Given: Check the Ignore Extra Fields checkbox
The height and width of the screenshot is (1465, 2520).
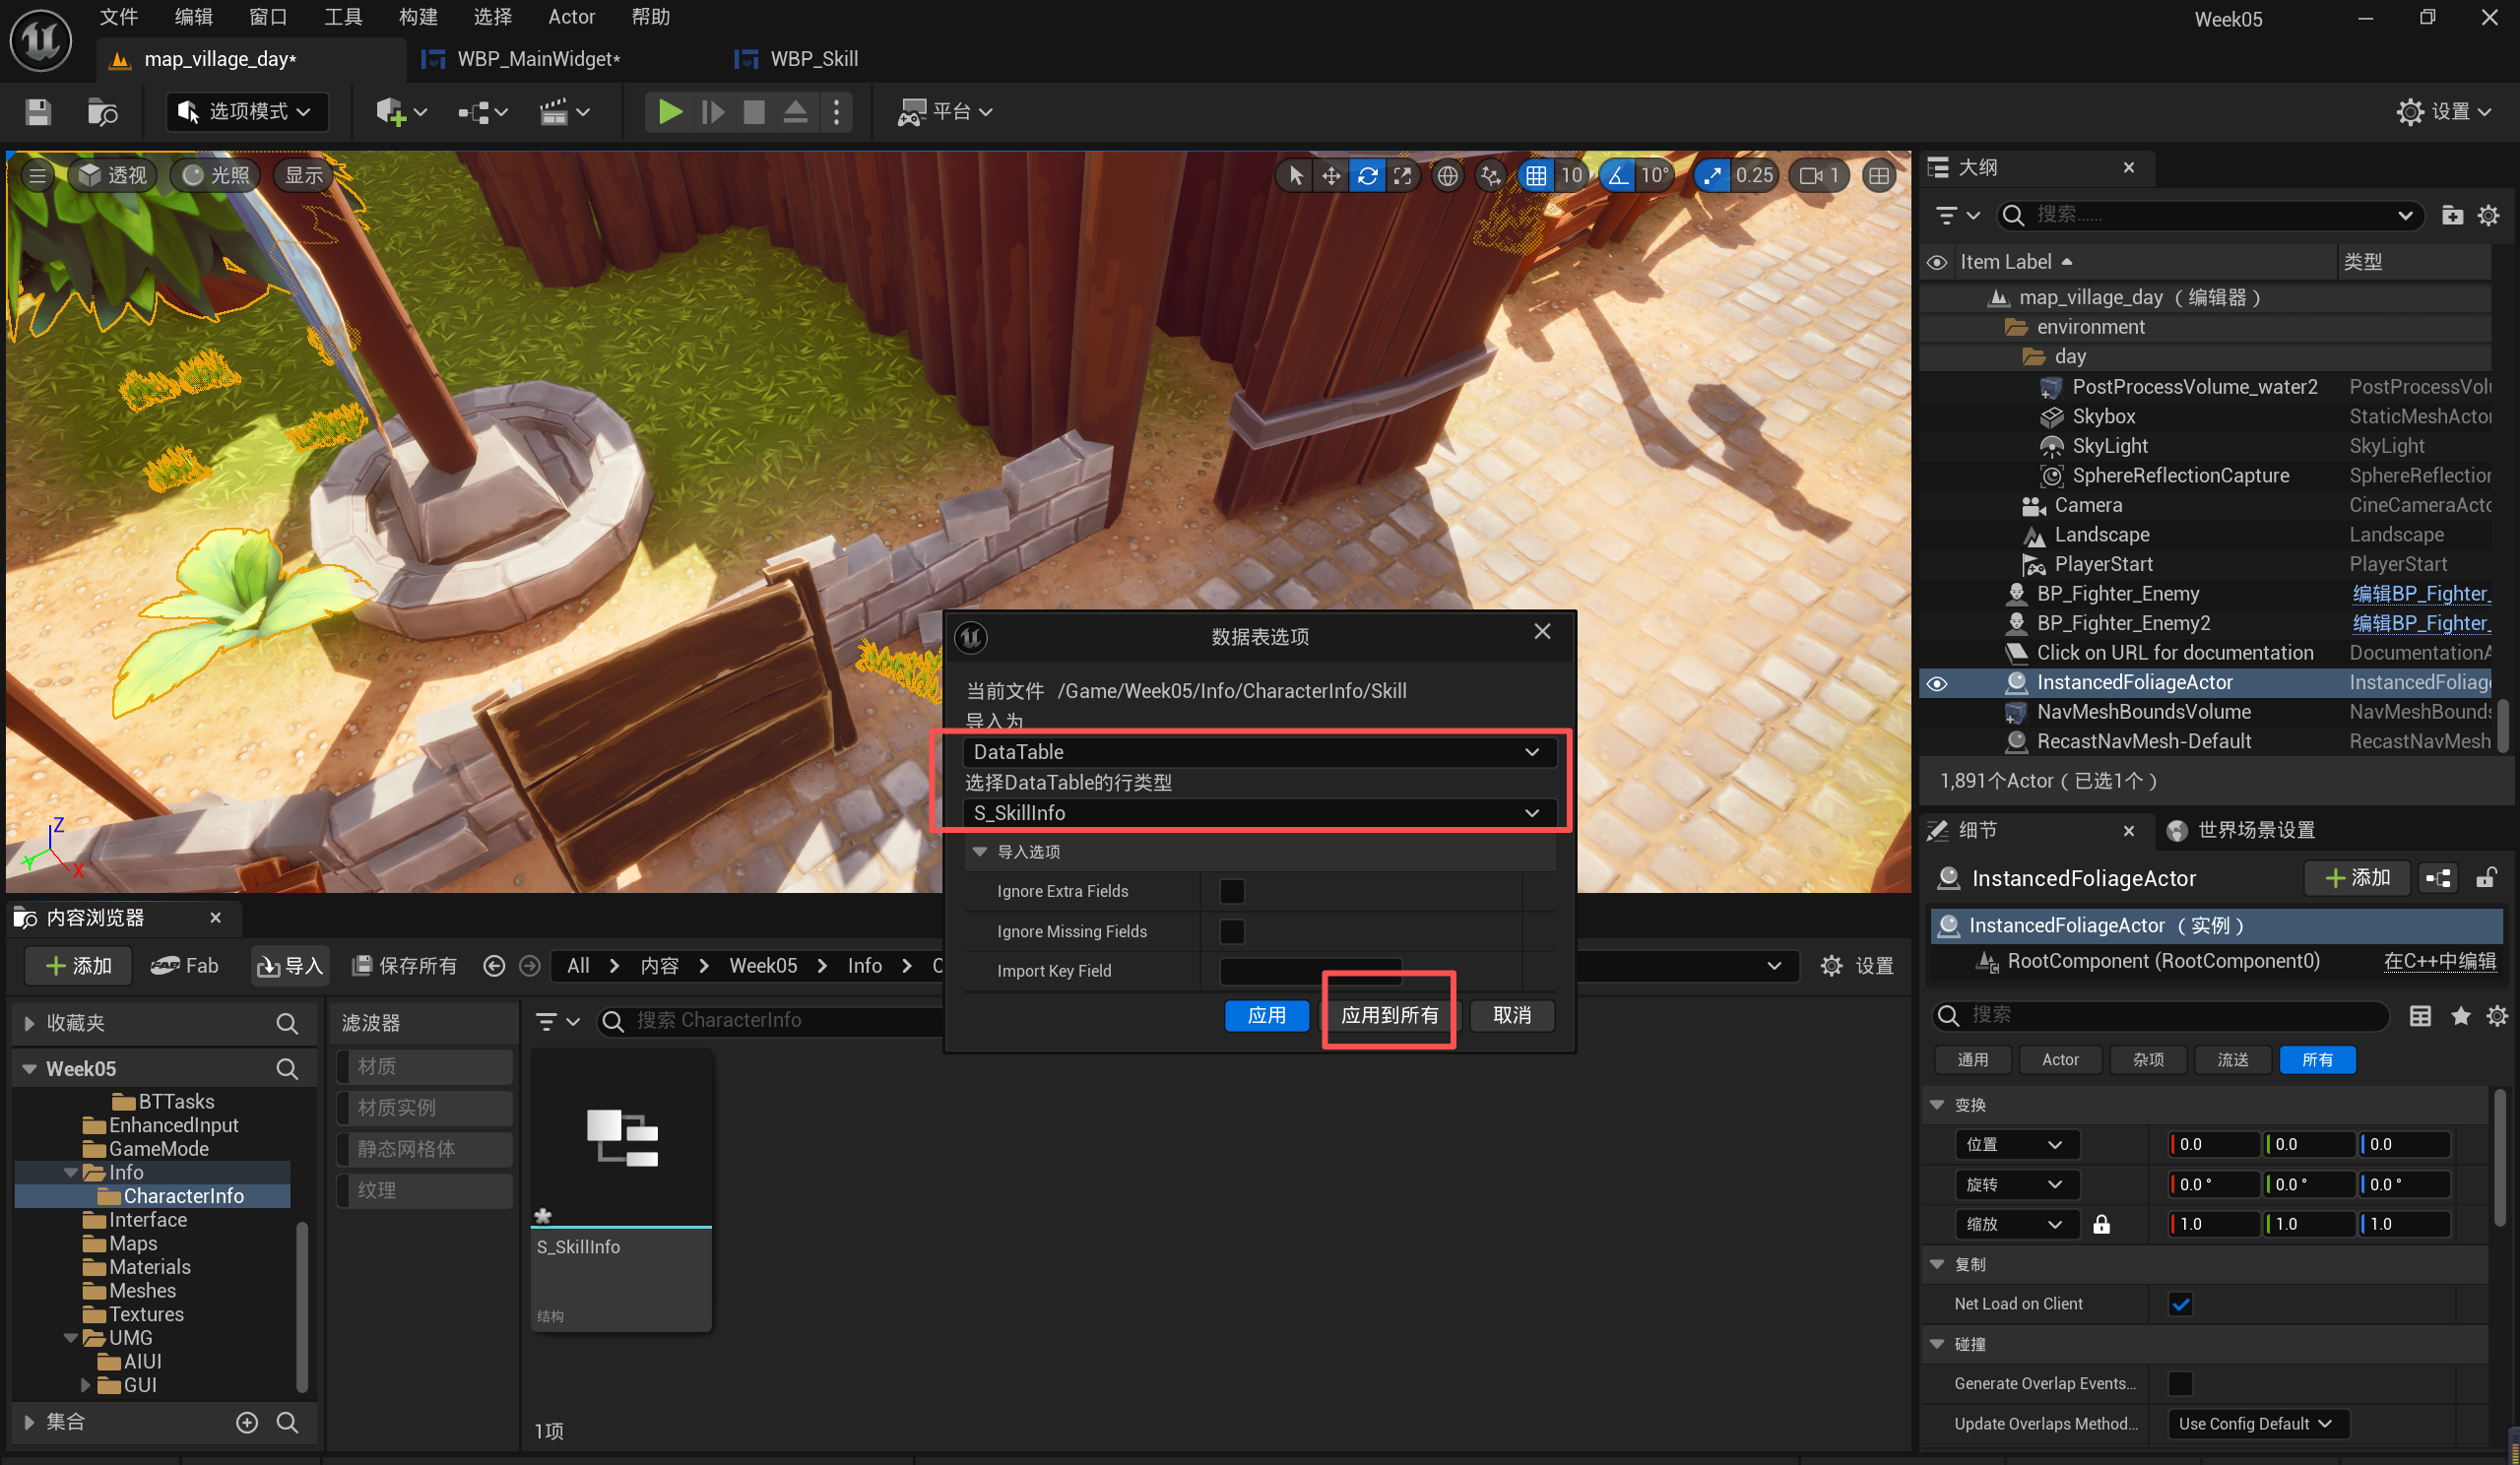Looking at the screenshot, I should 1232,891.
